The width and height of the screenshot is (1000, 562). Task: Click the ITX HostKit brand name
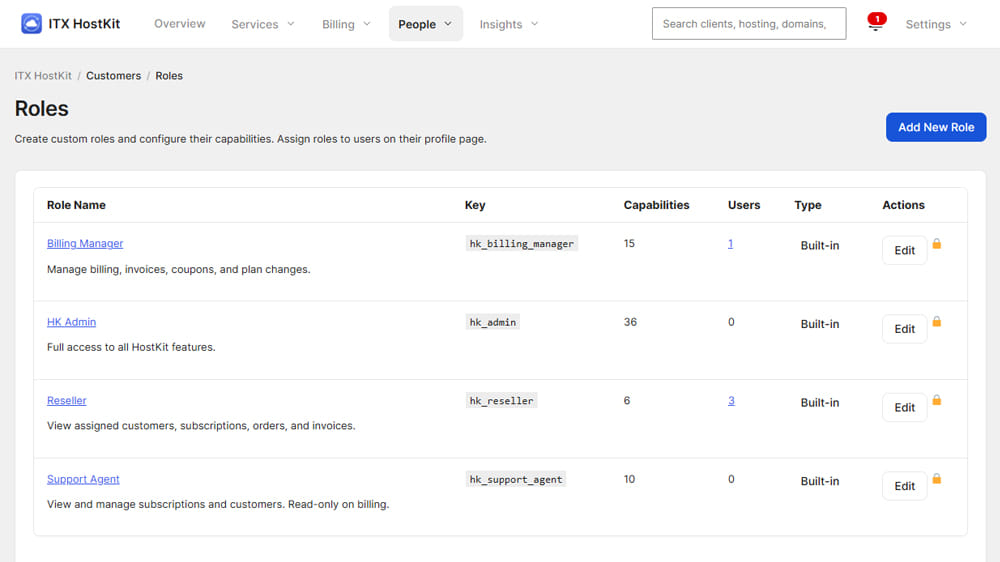click(84, 24)
